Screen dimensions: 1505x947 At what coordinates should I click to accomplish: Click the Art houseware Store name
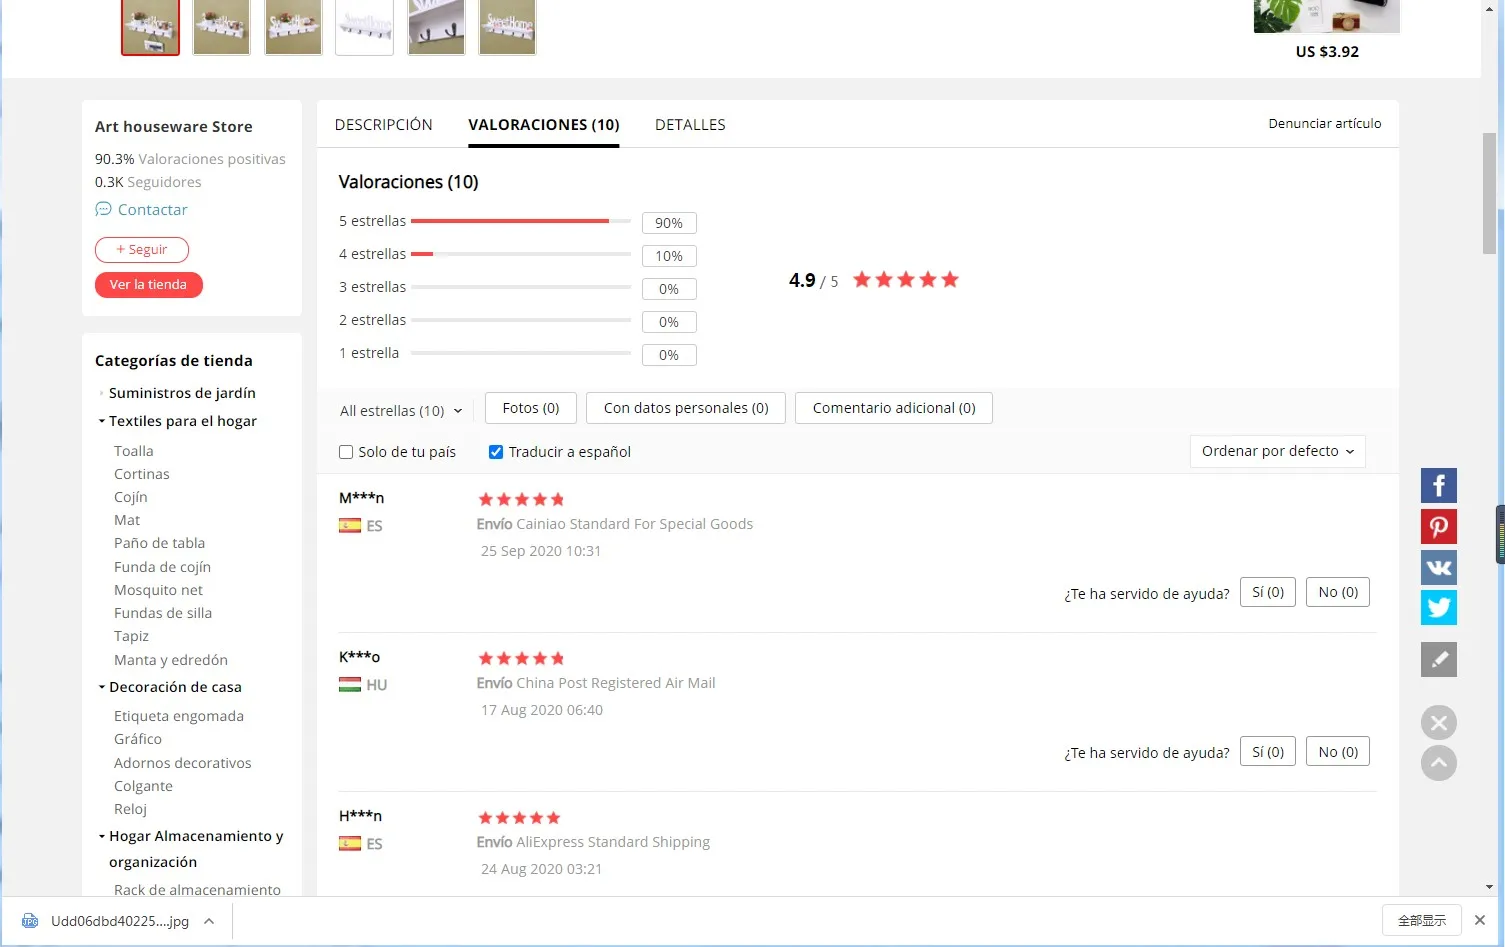[174, 127]
